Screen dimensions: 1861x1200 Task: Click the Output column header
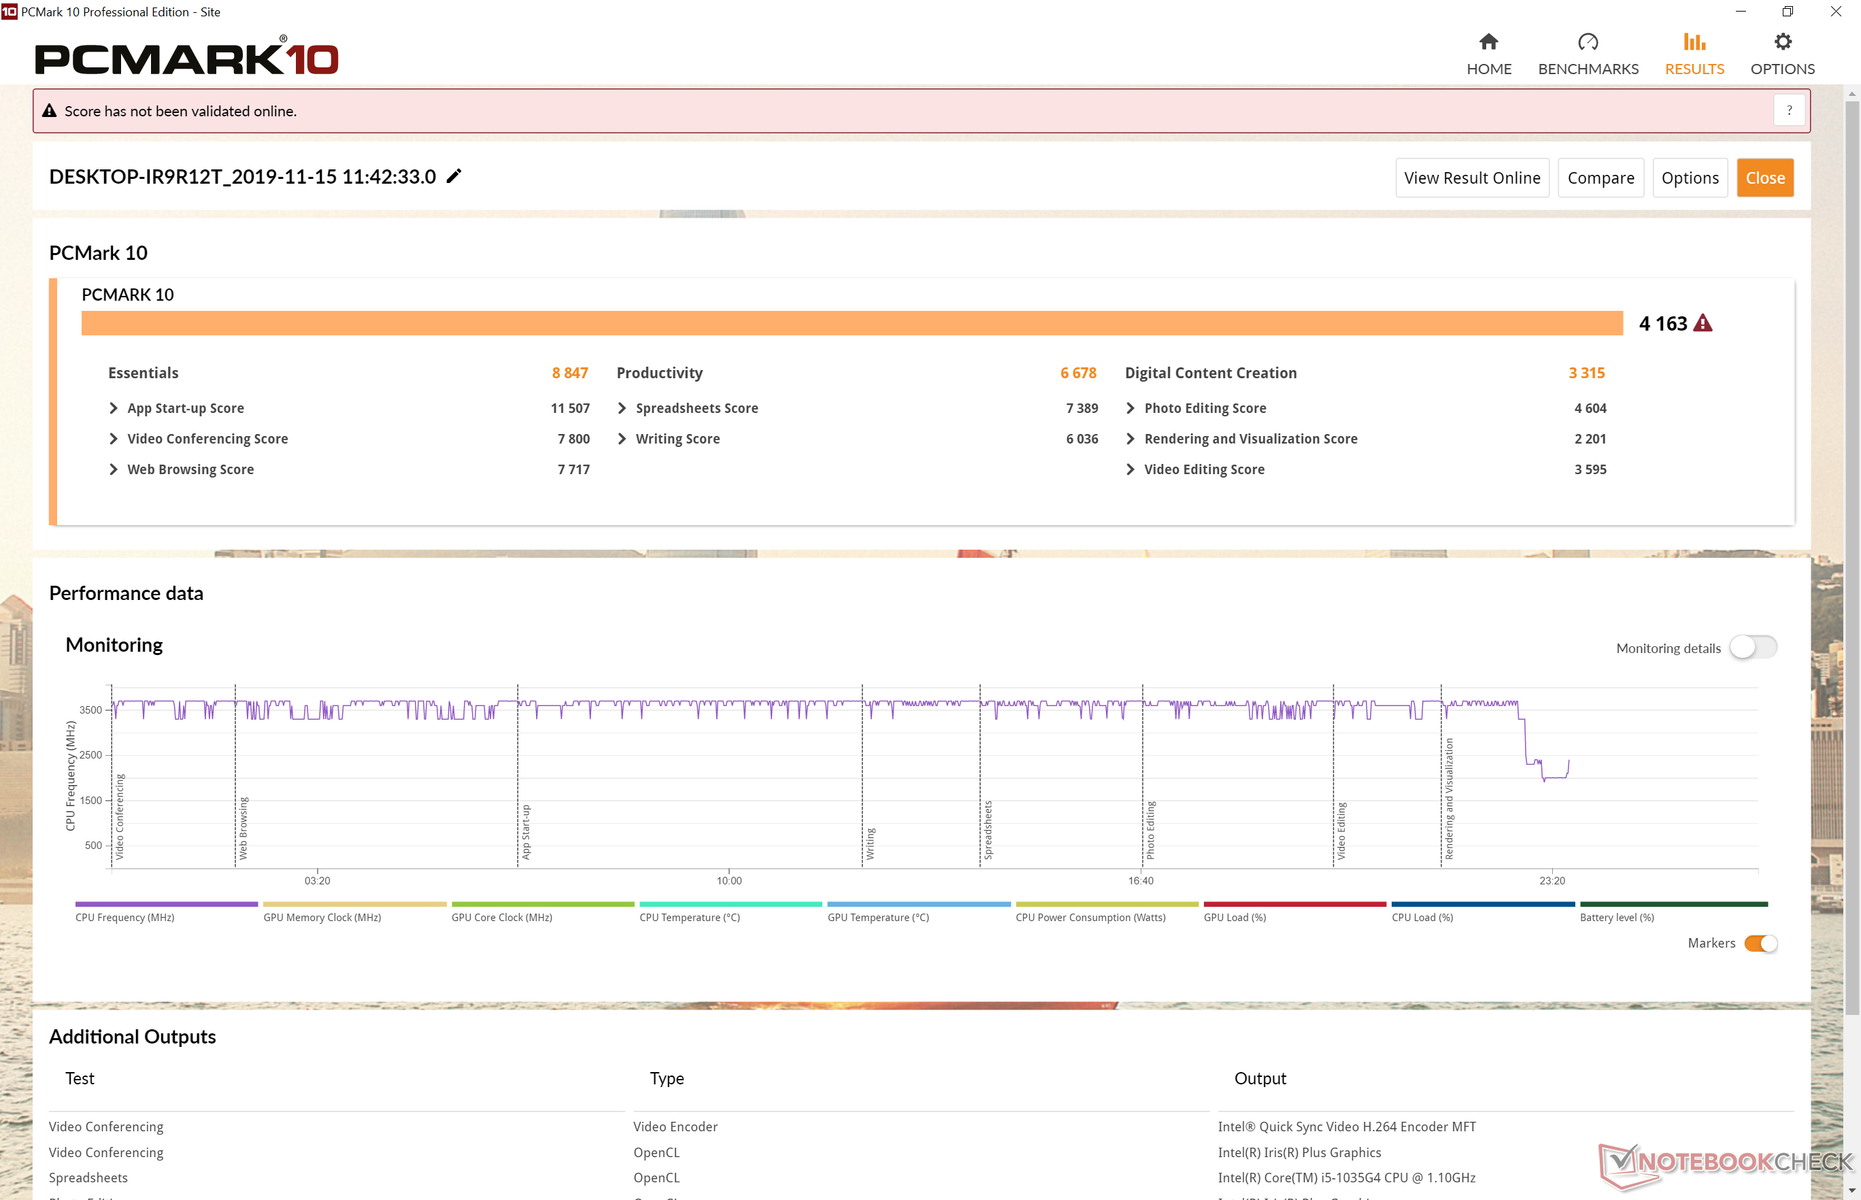tap(1260, 1078)
